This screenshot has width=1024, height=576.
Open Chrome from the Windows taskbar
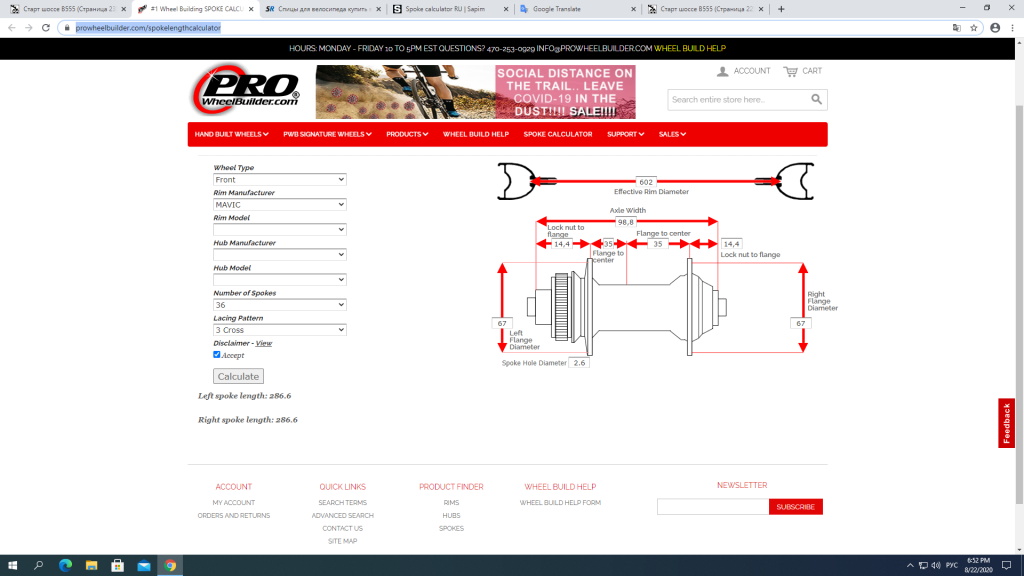pos(170,566)
